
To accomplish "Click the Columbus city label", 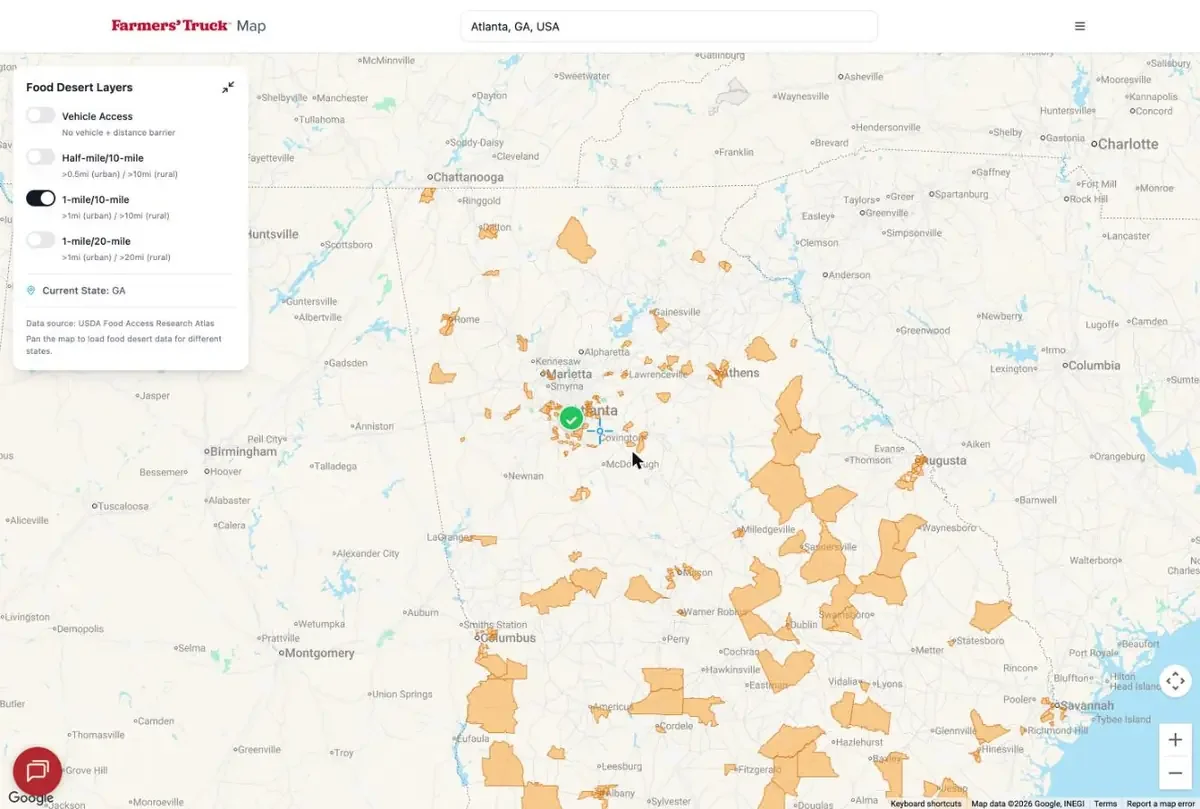I will [x=508, y=638].
